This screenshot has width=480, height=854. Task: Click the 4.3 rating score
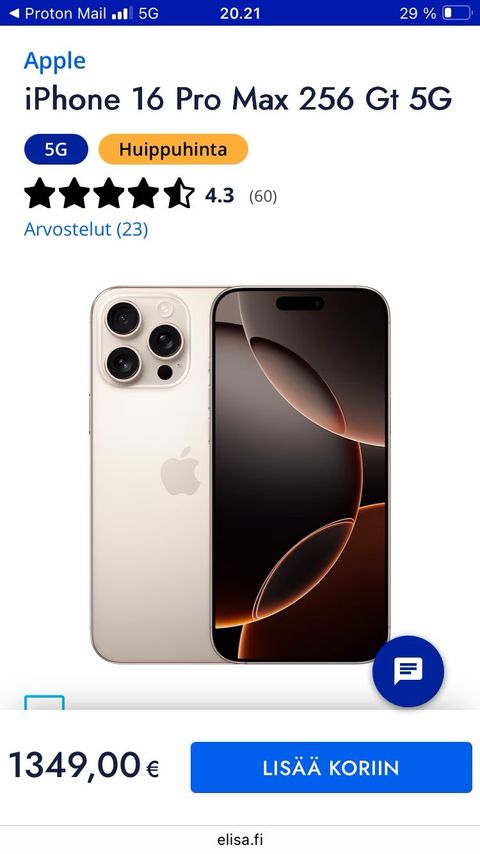coord(220,196)
